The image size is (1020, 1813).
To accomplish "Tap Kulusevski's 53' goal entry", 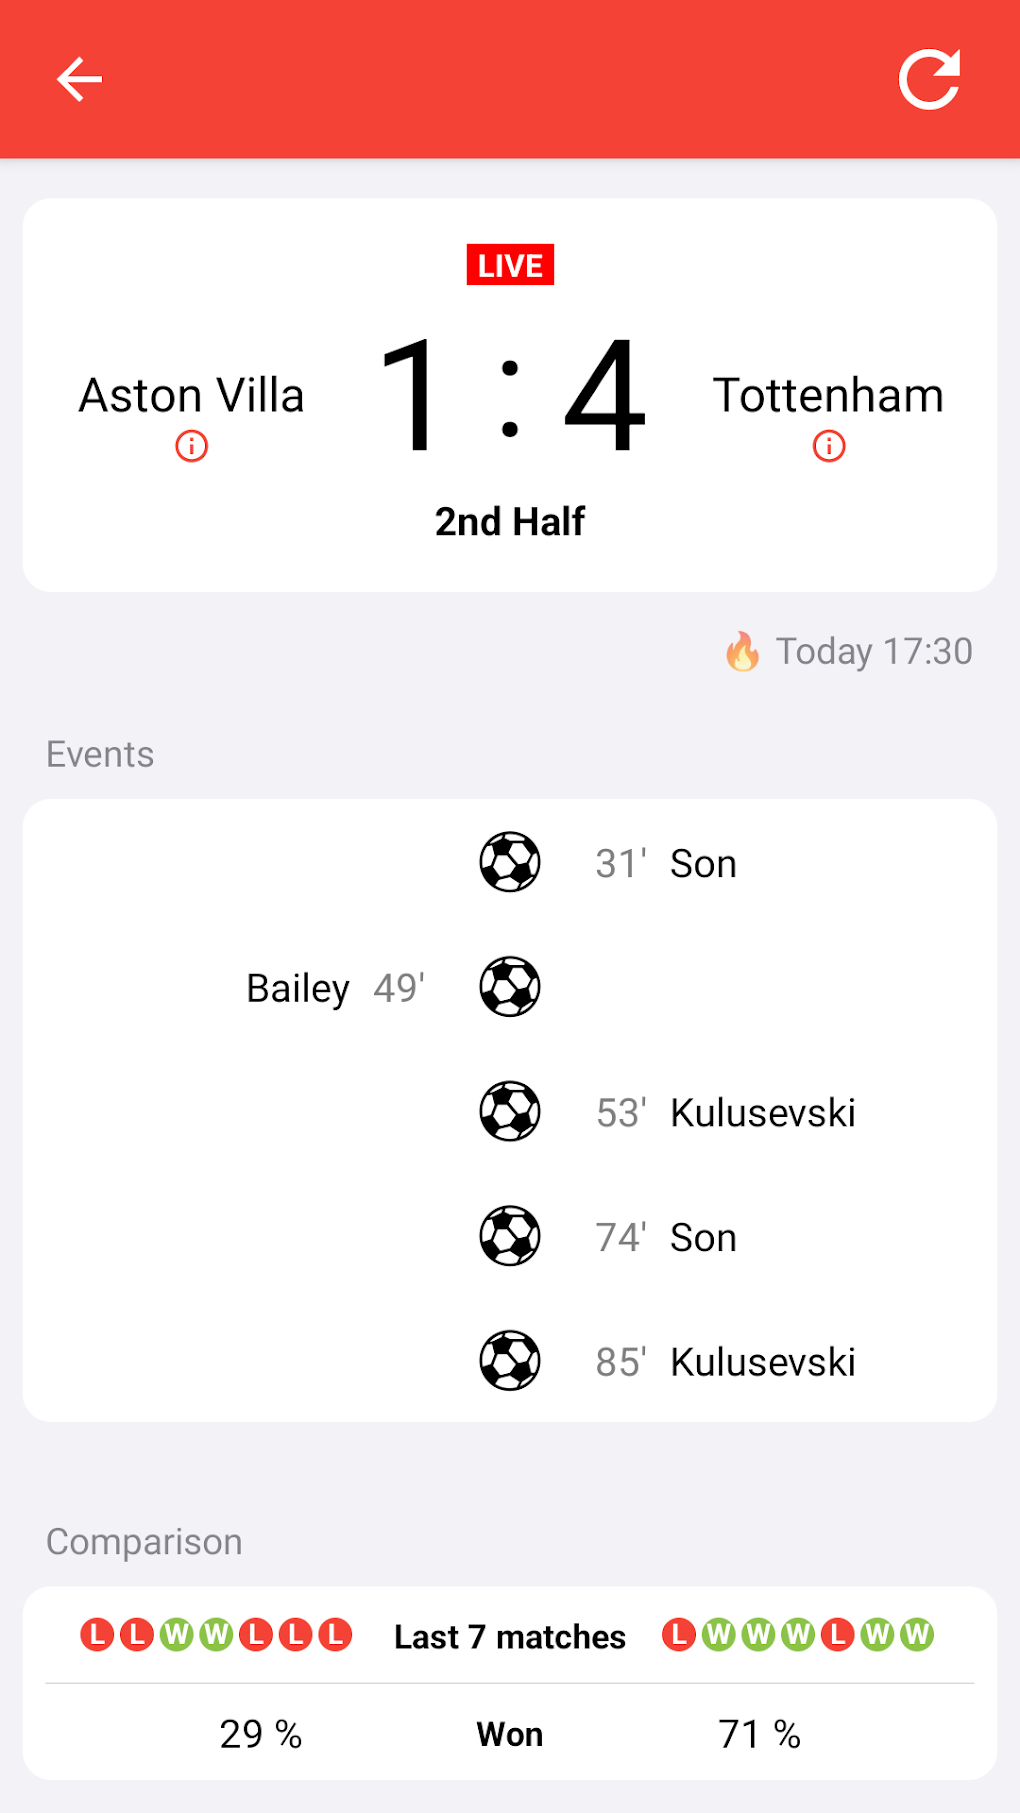I will click(x=762, y=1113).
